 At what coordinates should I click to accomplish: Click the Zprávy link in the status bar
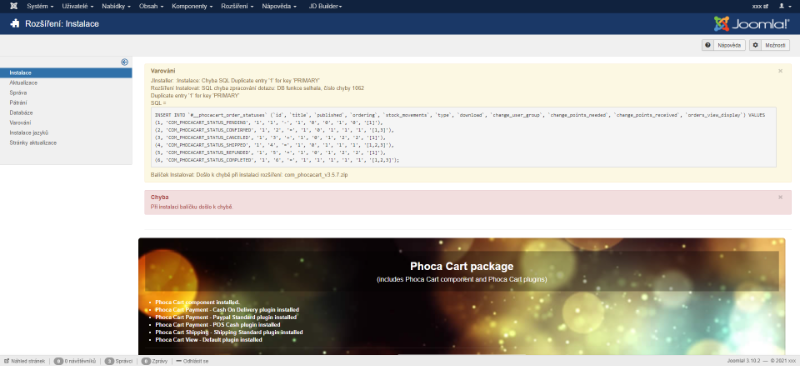154,361
